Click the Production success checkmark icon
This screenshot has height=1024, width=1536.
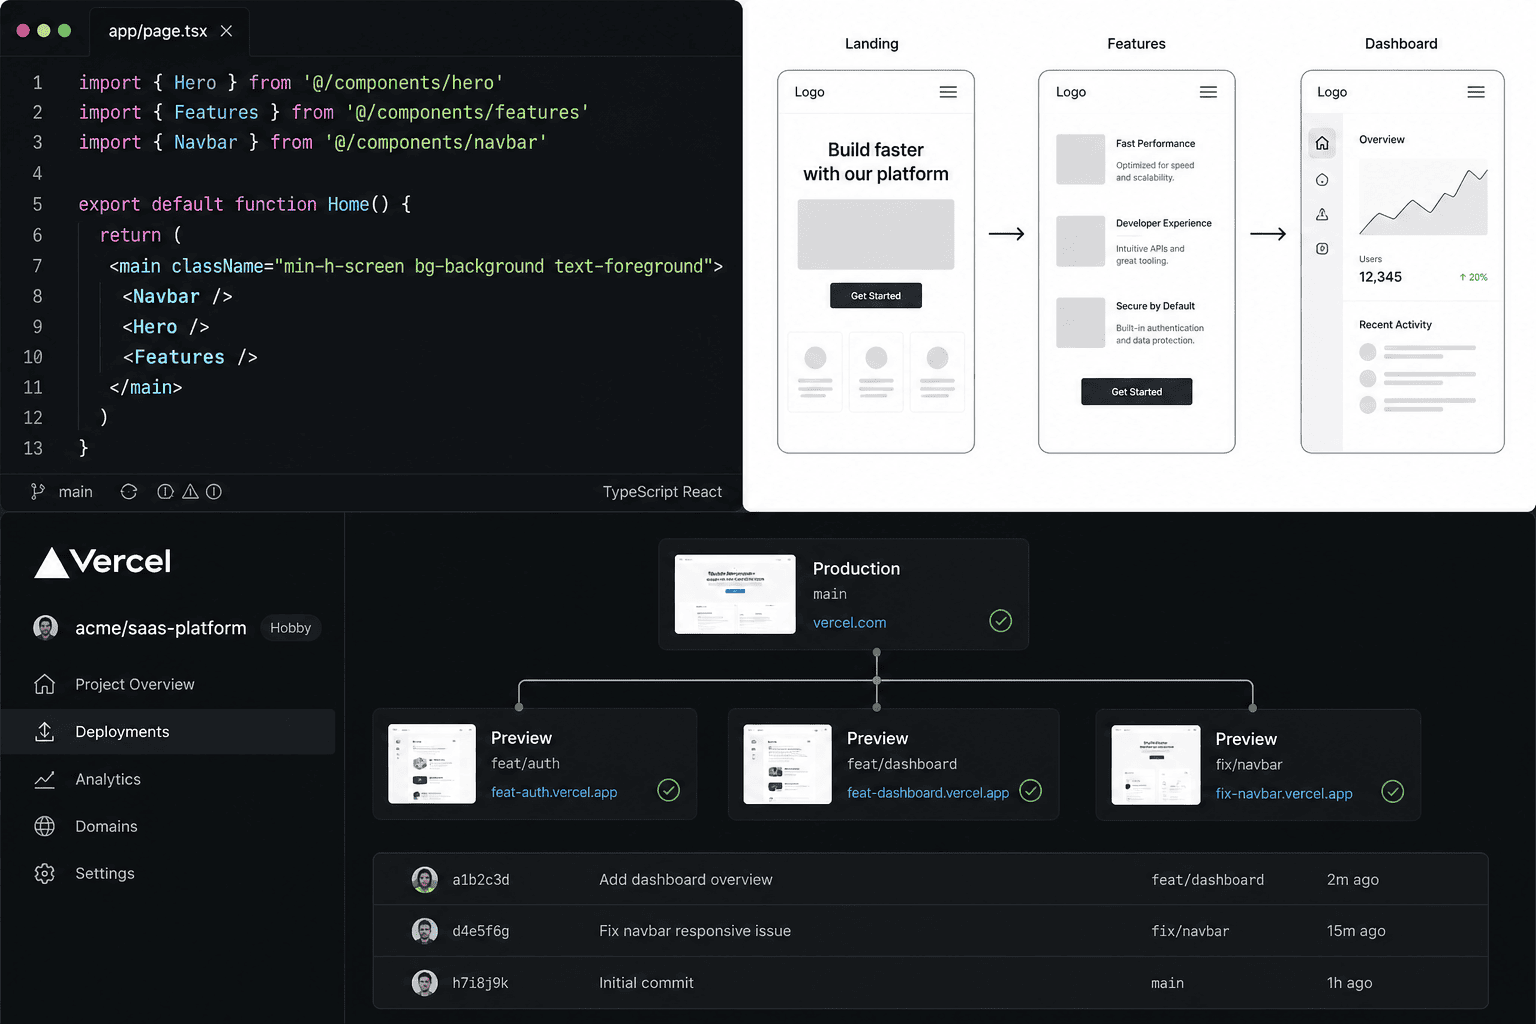point(1000,621)
